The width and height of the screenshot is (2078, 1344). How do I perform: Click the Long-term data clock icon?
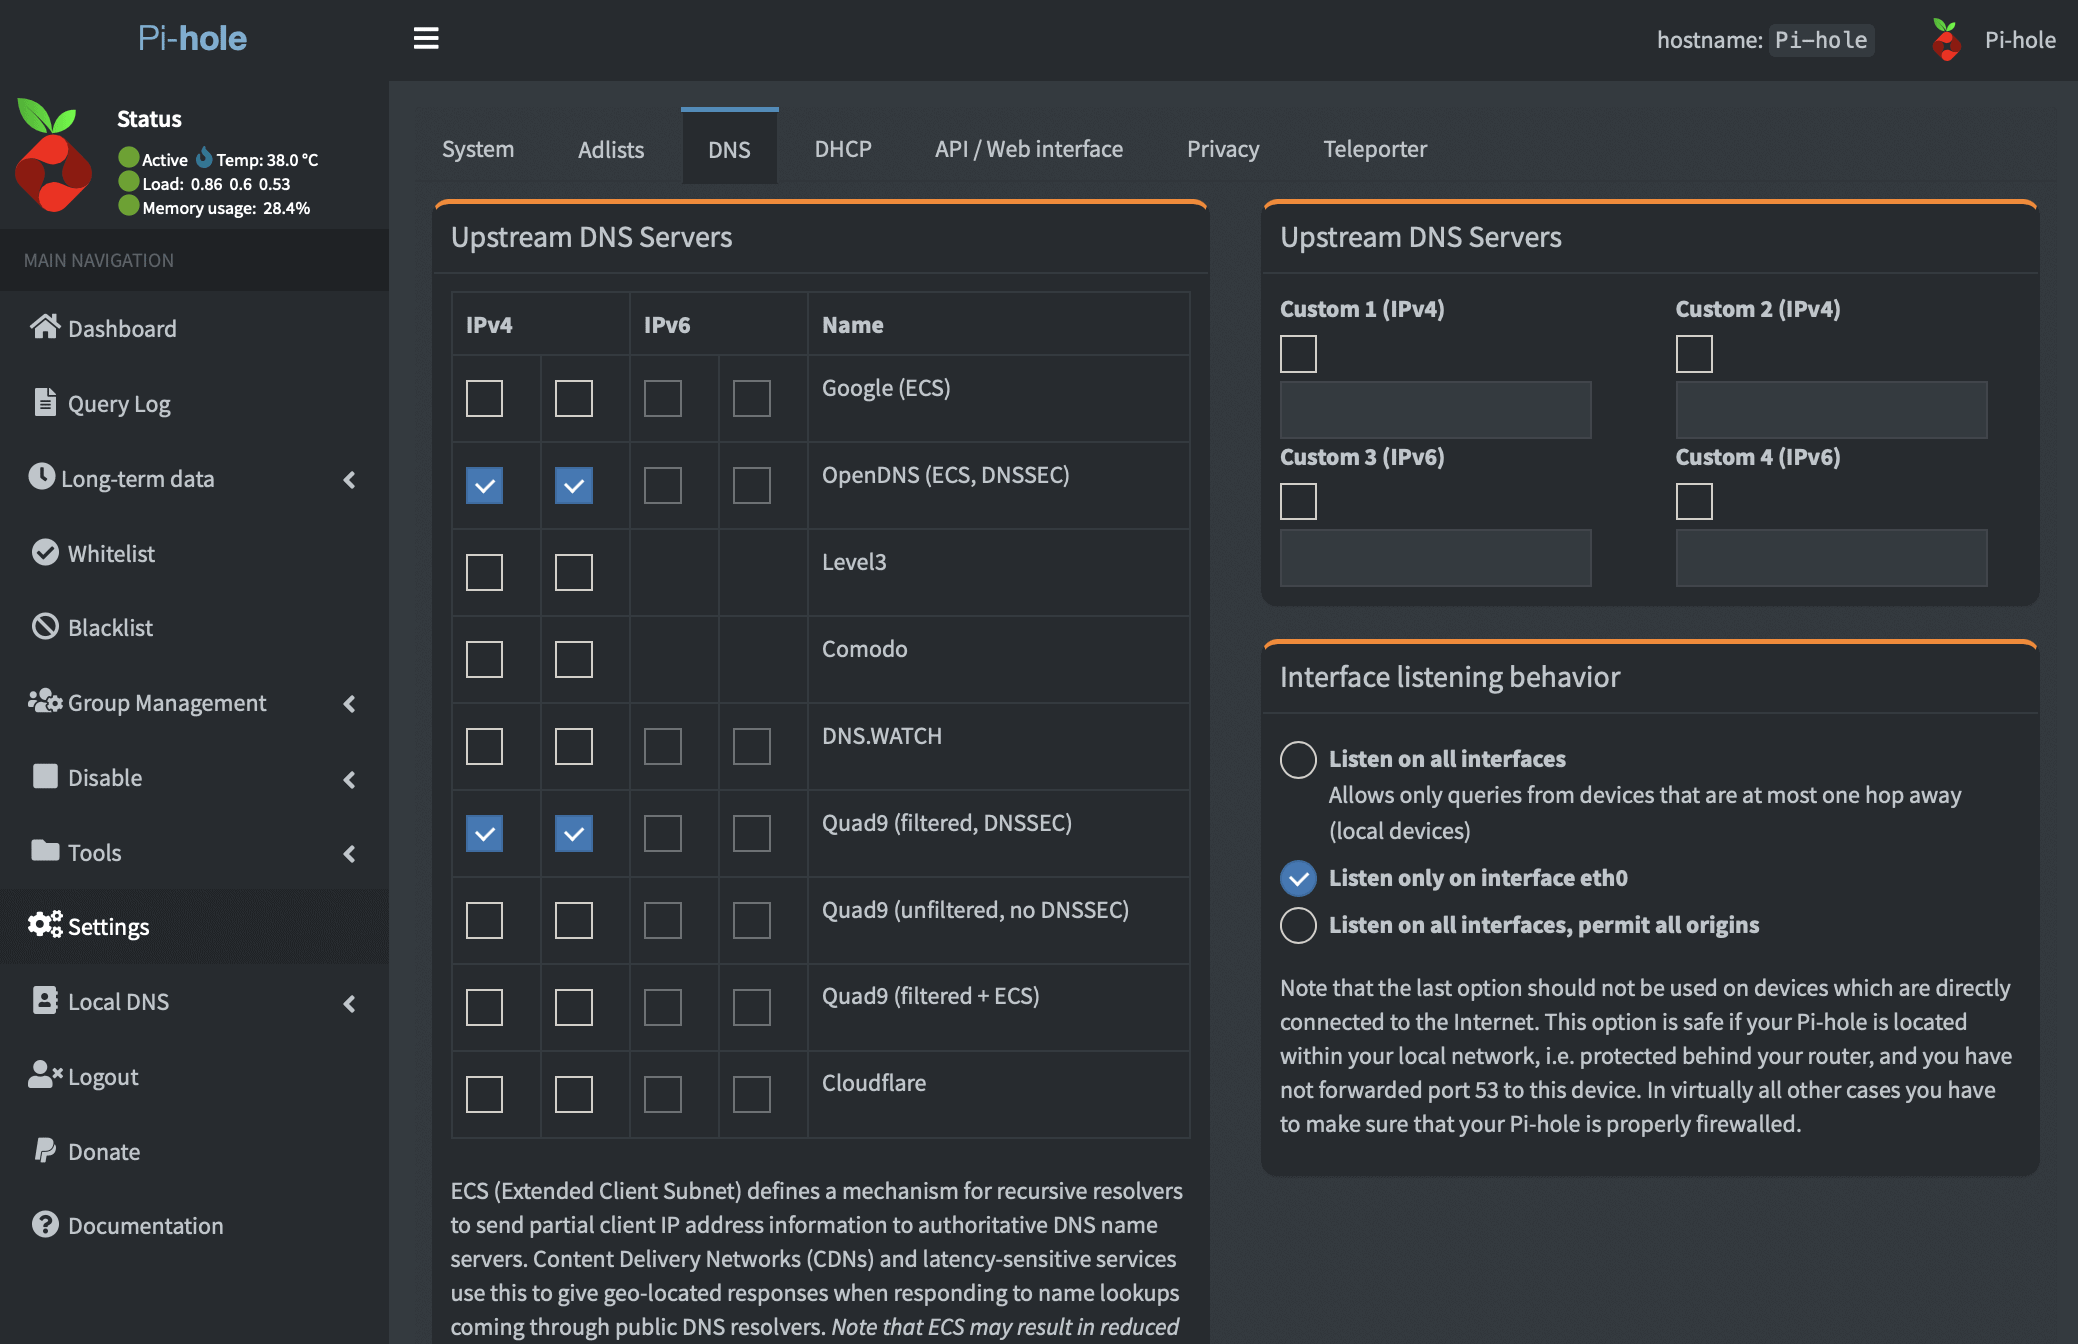[x=41, y=476]
